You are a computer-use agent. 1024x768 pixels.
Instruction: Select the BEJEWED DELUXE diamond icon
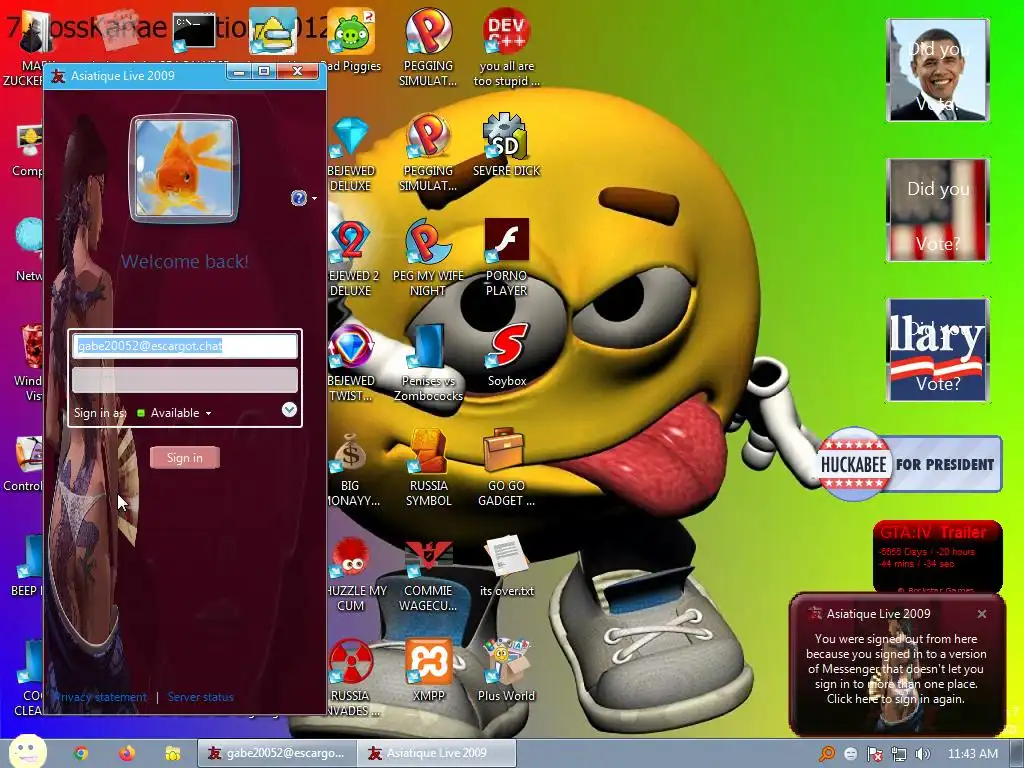(x=351, y=154)
